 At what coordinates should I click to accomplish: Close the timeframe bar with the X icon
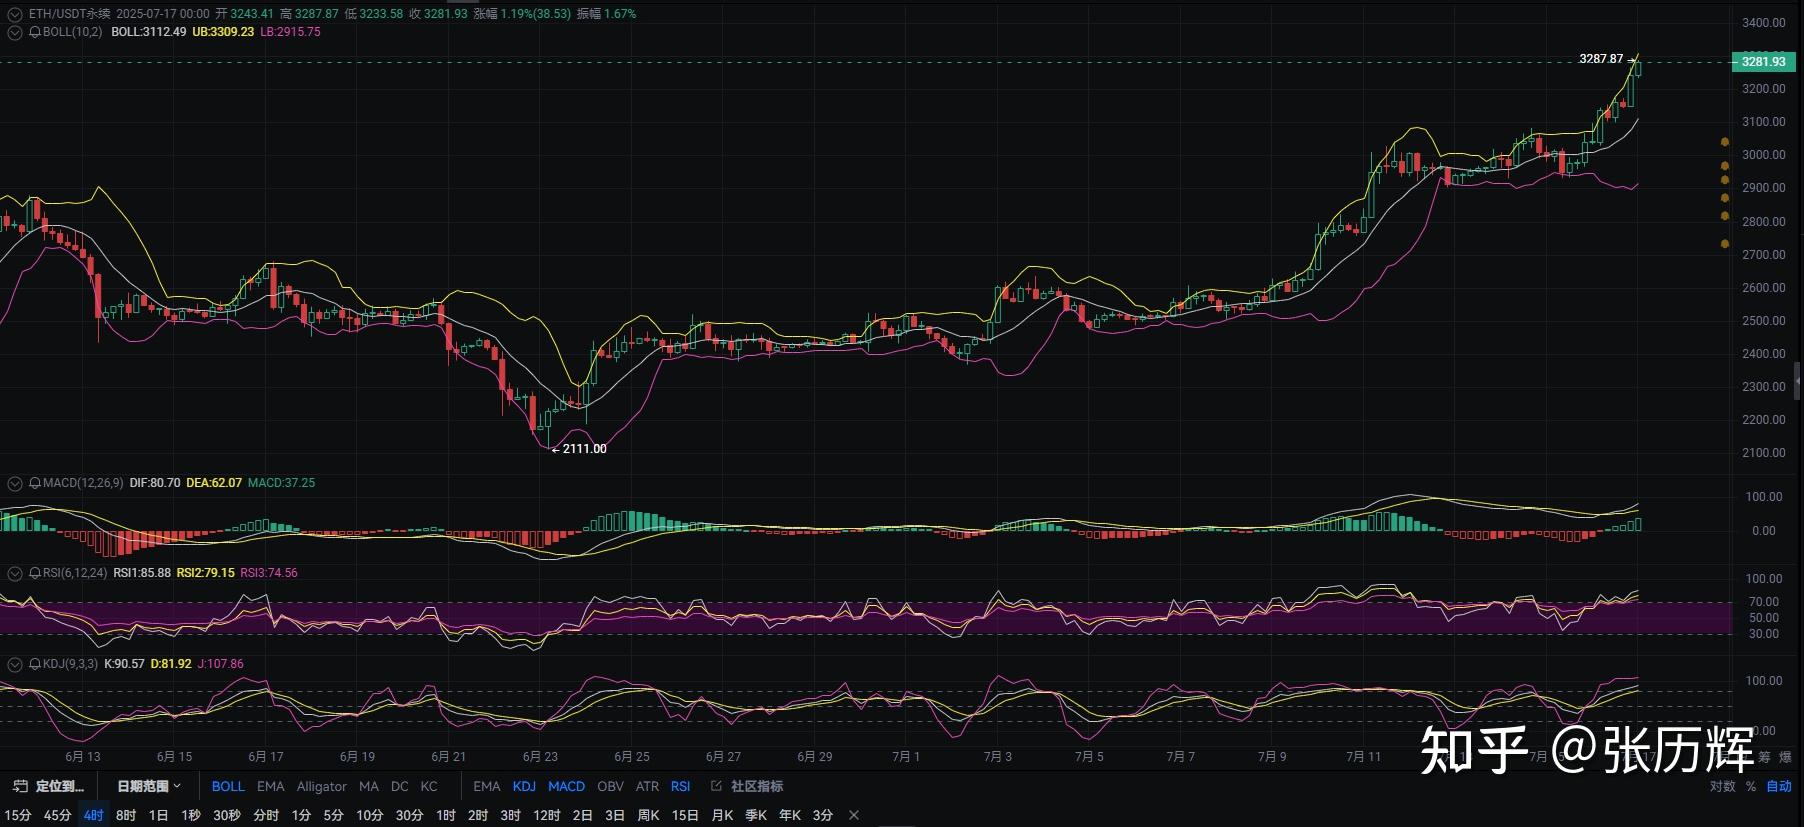(x=853, y=815)
